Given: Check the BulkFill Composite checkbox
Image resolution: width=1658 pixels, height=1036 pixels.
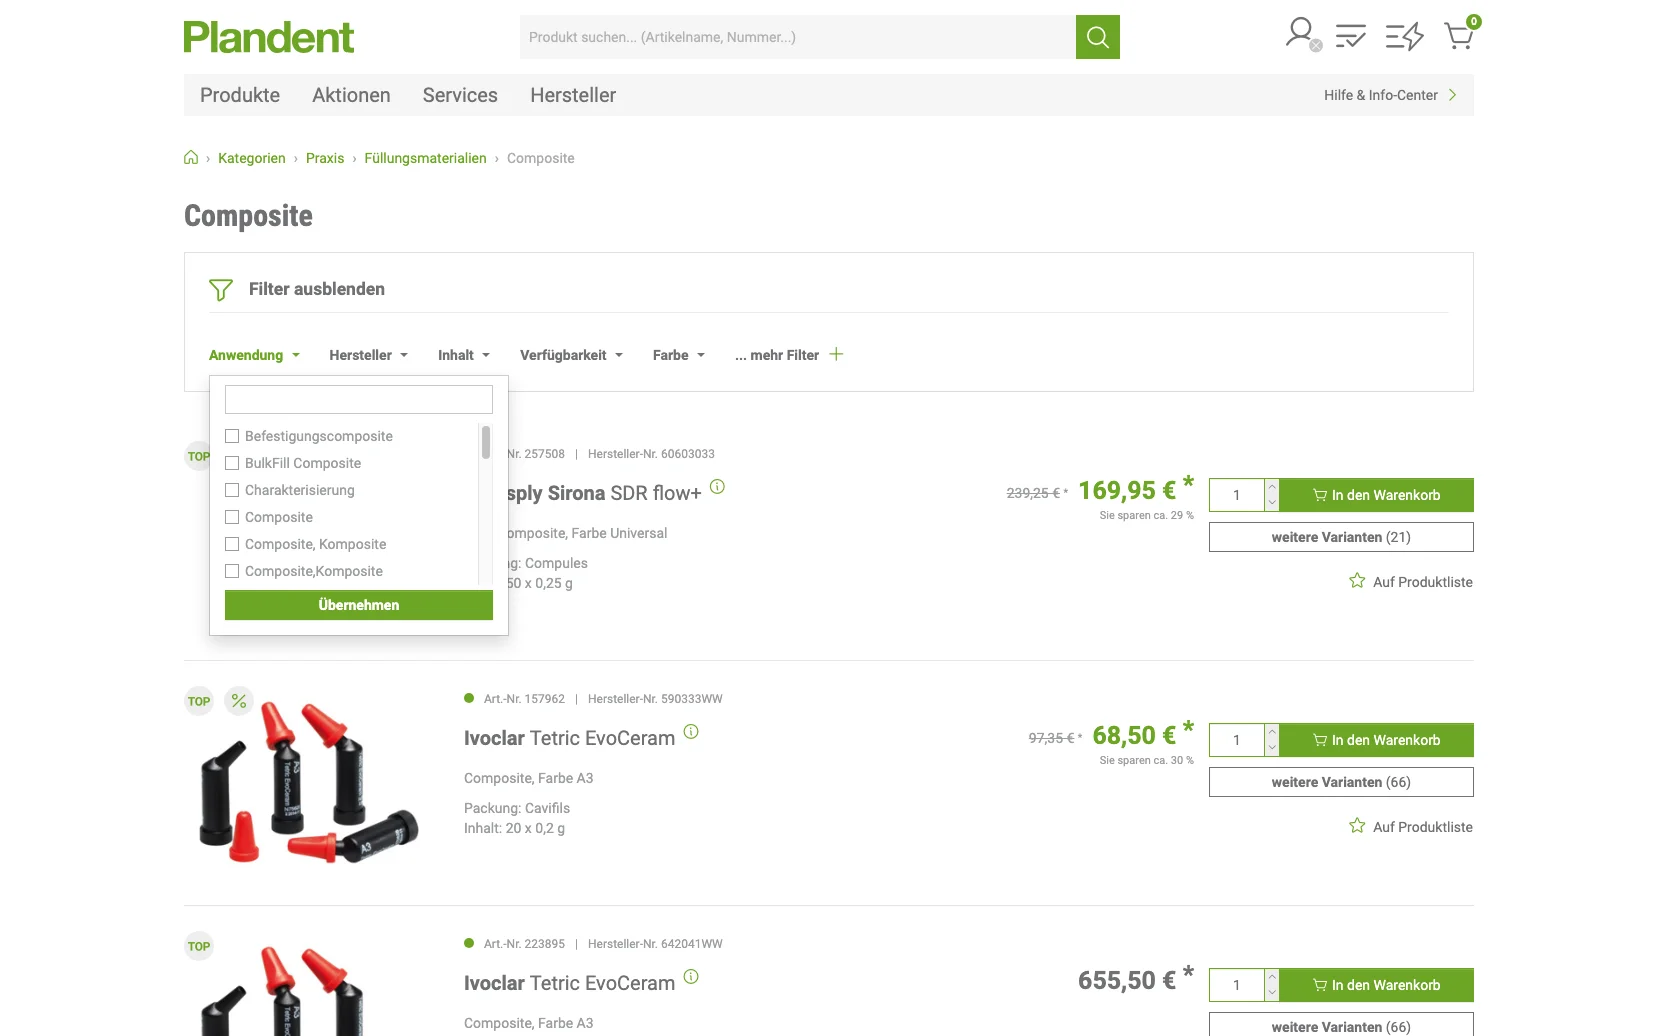Looking at the screenshot, I should (232, 463).
